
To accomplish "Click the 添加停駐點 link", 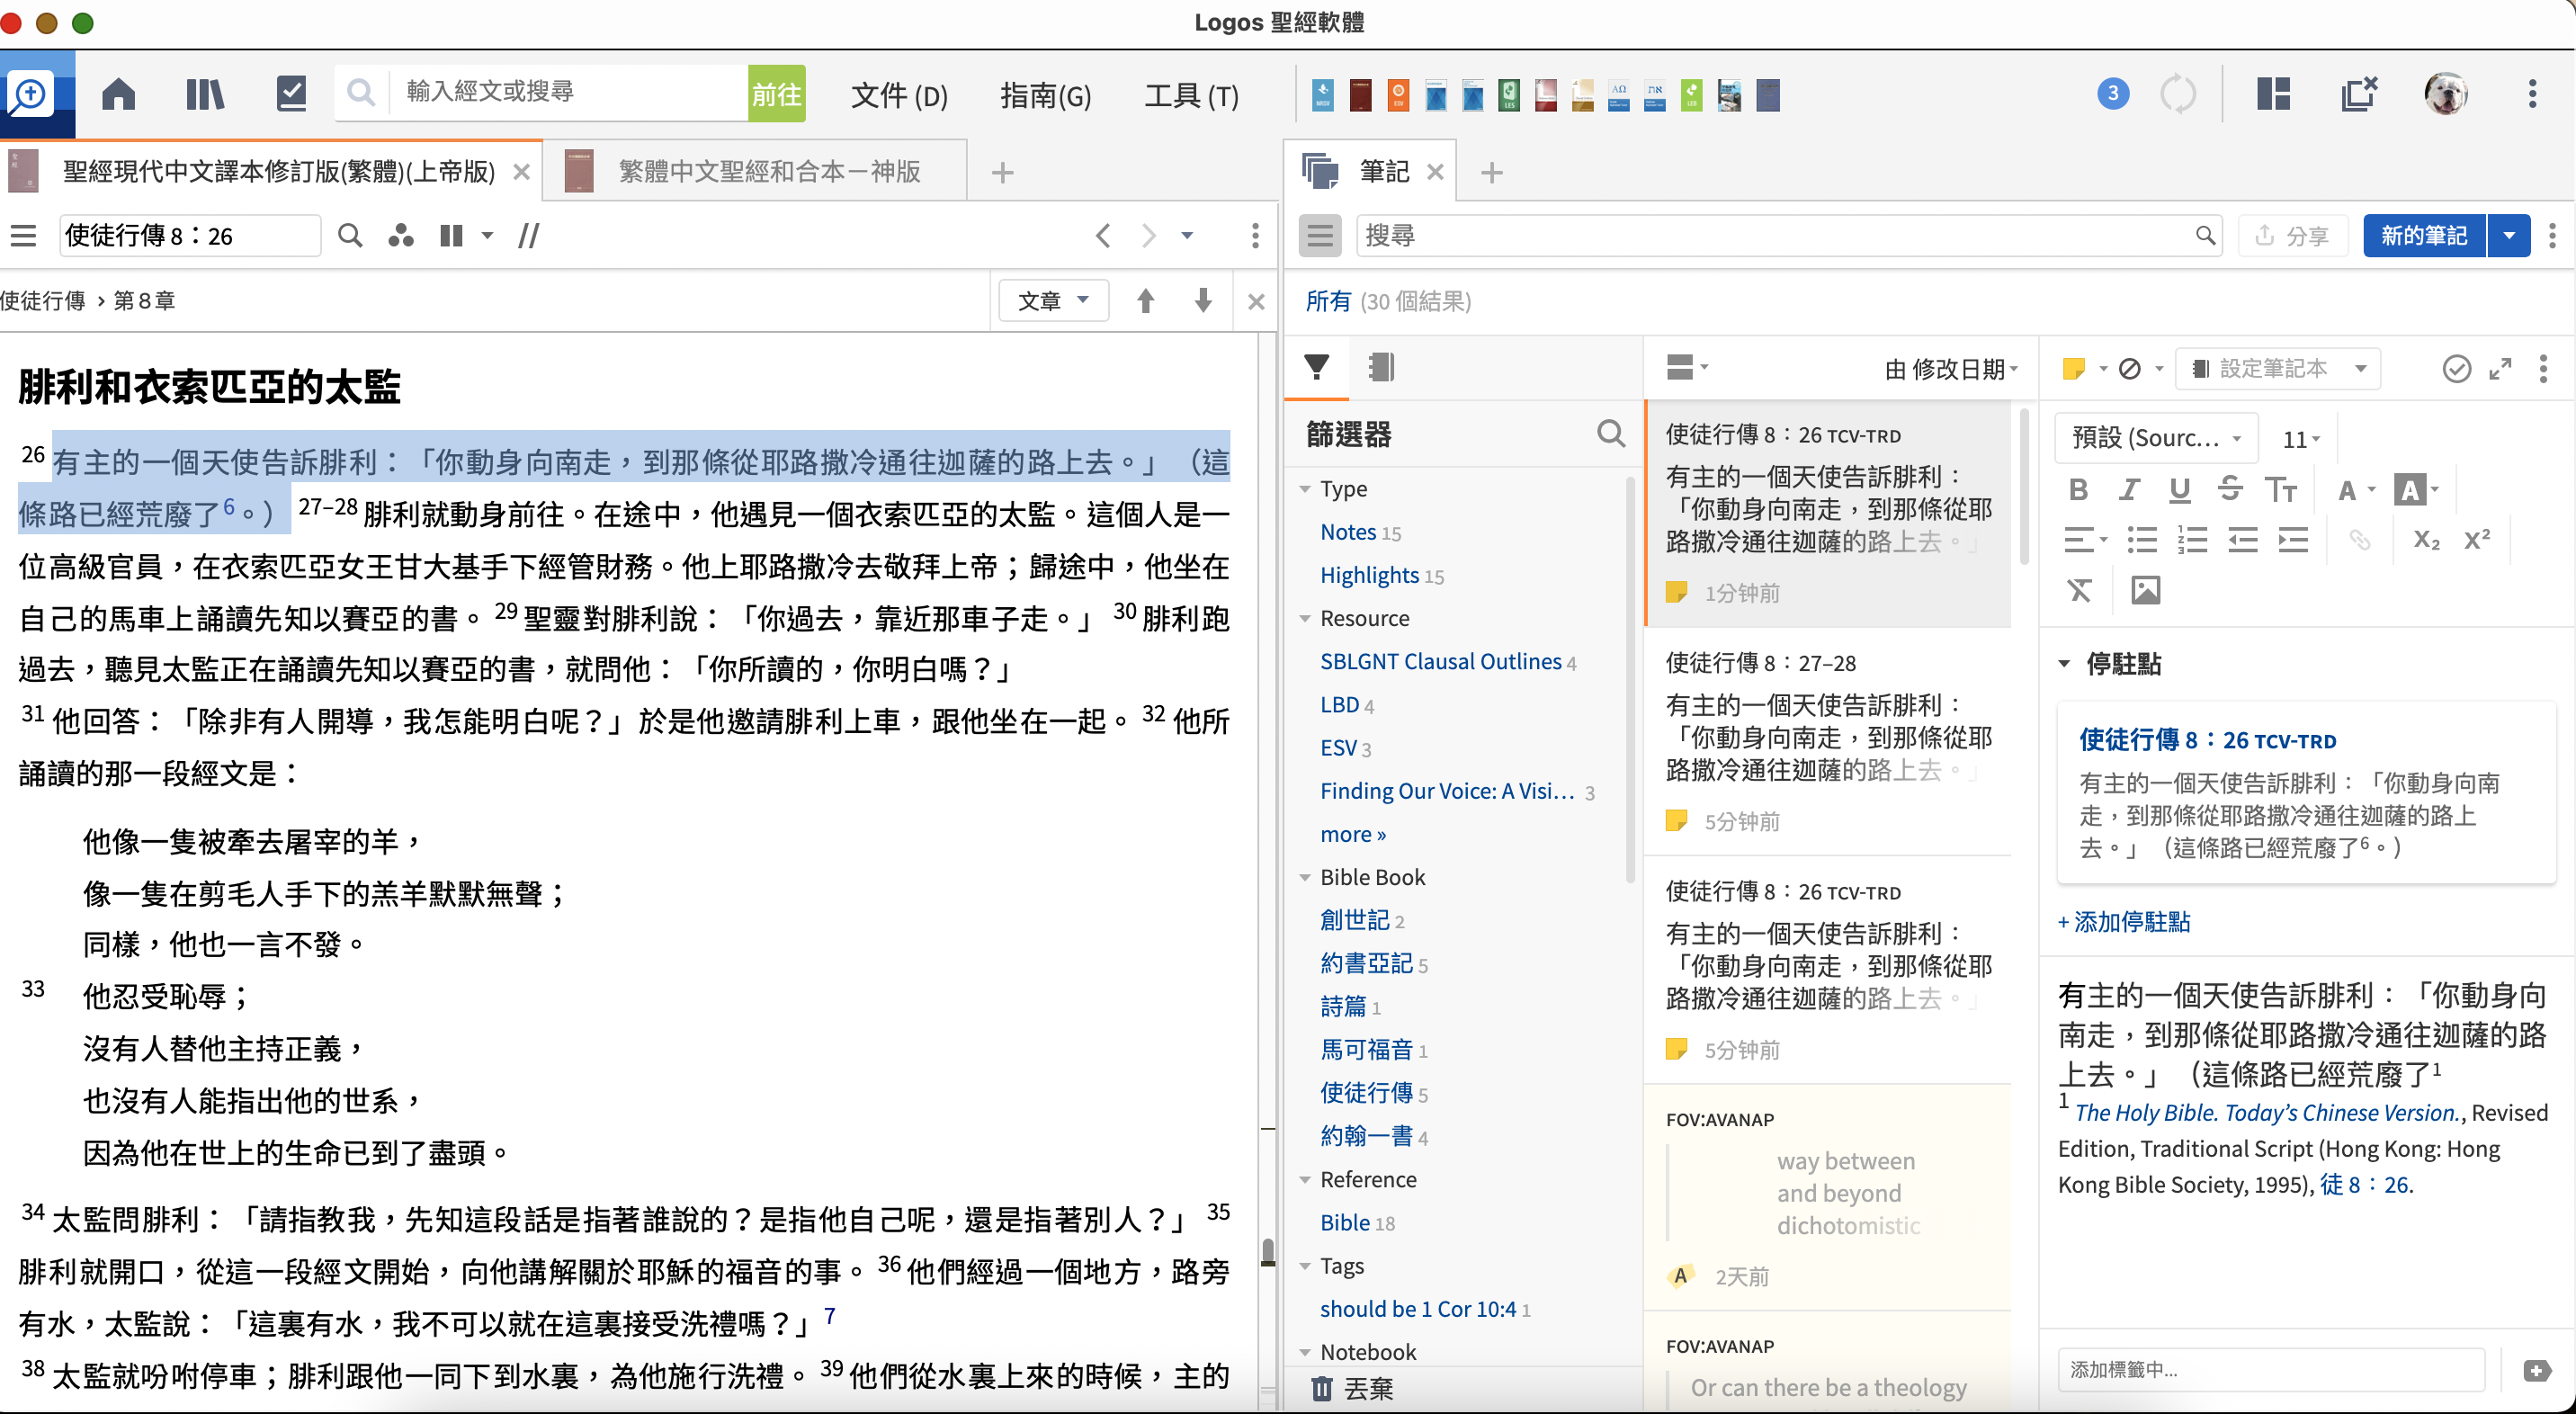I will [2124, 922].
